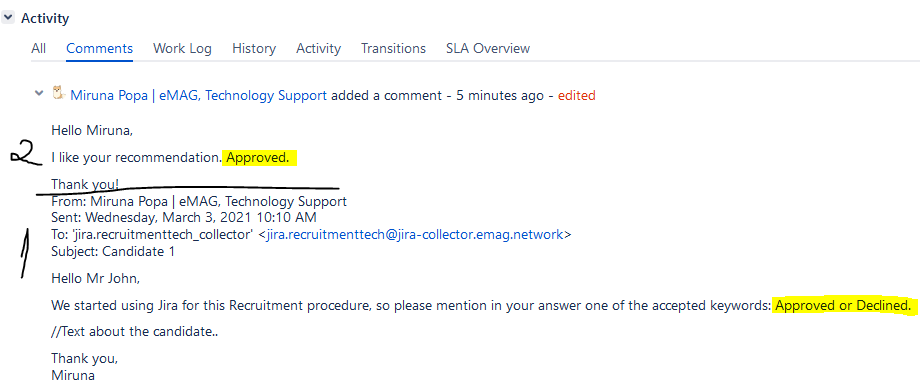The width and height of the screenshot is (920, 388).
Task: Collapse Miruna Popa's comment arrow
Action: [39, 93]
